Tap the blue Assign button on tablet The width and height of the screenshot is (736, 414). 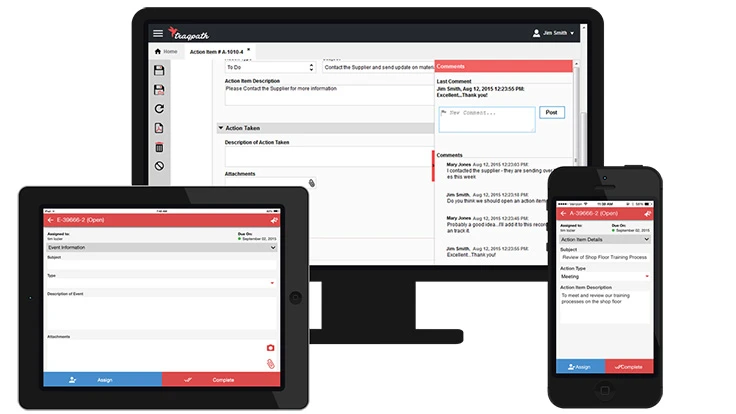102,380
